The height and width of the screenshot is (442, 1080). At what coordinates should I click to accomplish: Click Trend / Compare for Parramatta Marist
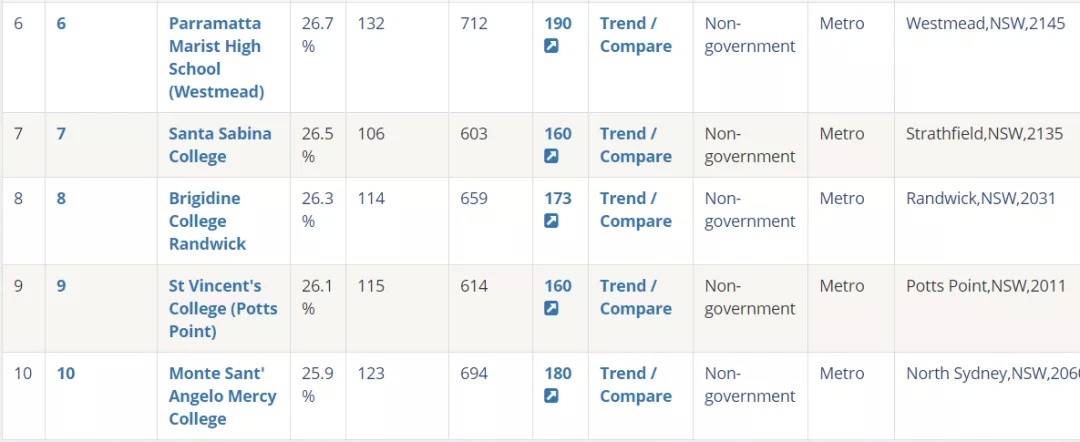point(635,35)
